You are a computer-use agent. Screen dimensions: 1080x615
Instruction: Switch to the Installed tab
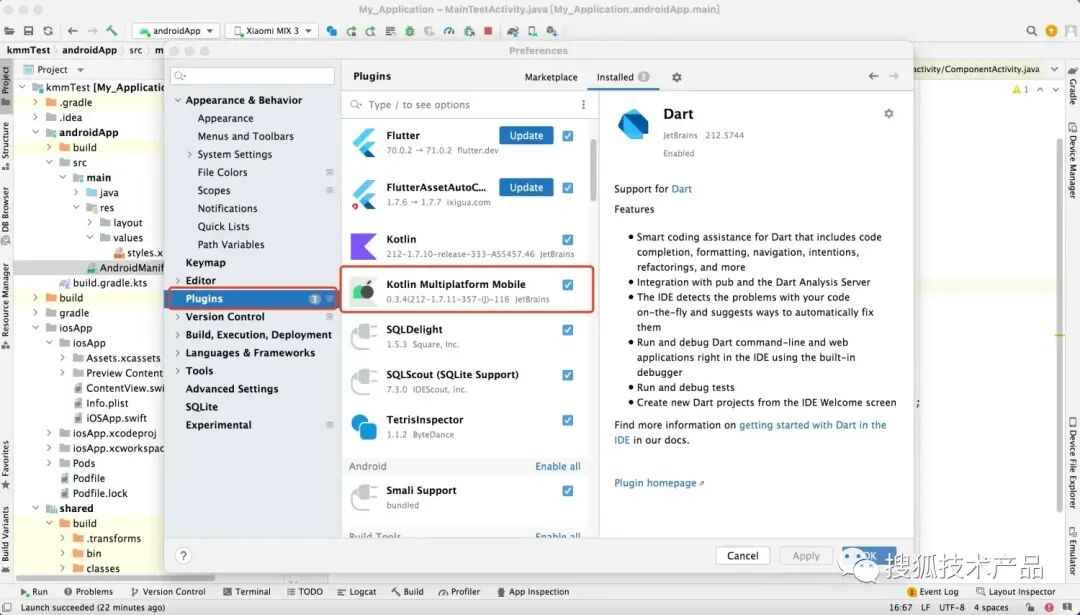pos(623,77)
